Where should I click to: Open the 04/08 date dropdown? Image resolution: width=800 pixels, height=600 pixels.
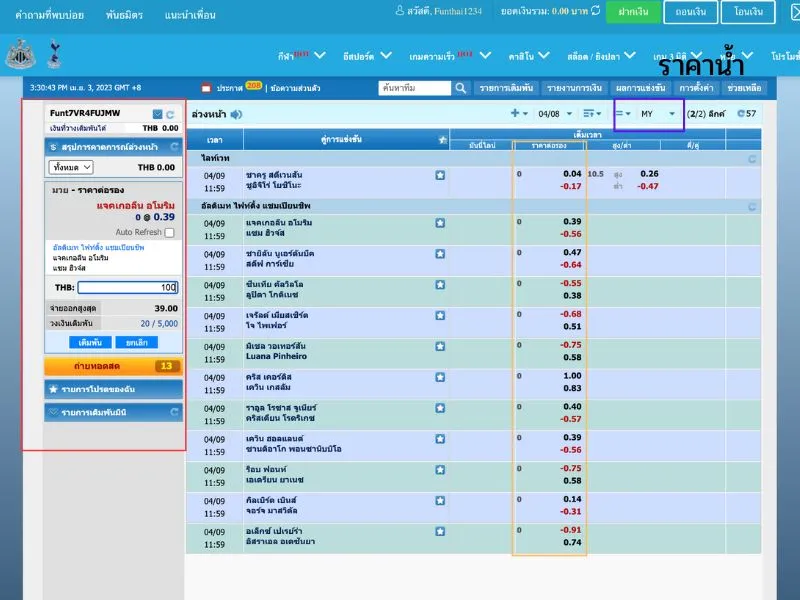click(x=555, y=114)
